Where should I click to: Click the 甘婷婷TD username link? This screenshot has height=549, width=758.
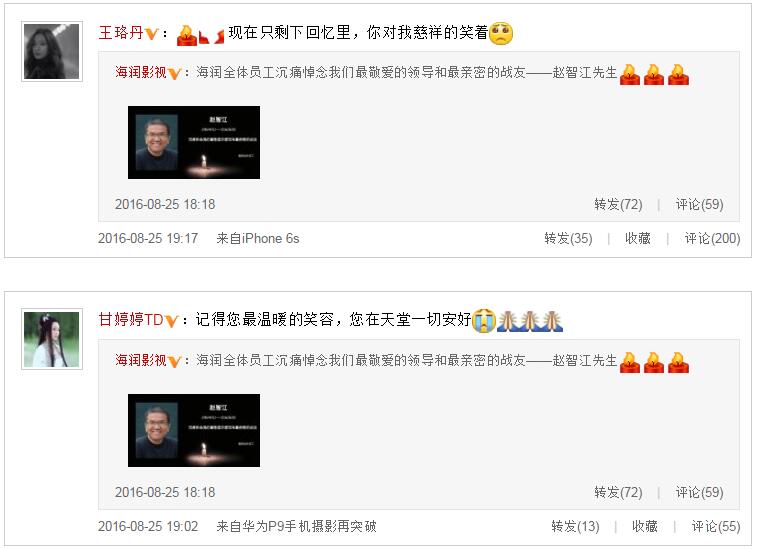[x=131, y=320]
